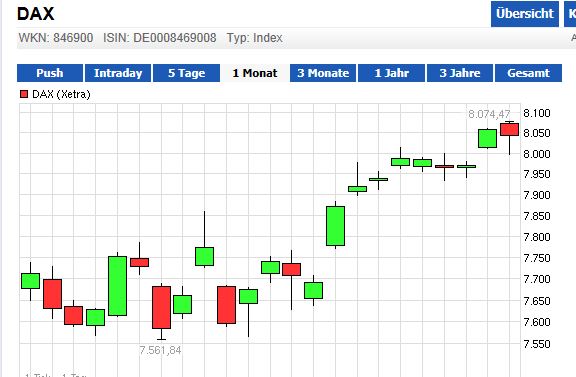Click the axis label 7.550
This screenshot has height=377, width=576.
tap(537, 344)
